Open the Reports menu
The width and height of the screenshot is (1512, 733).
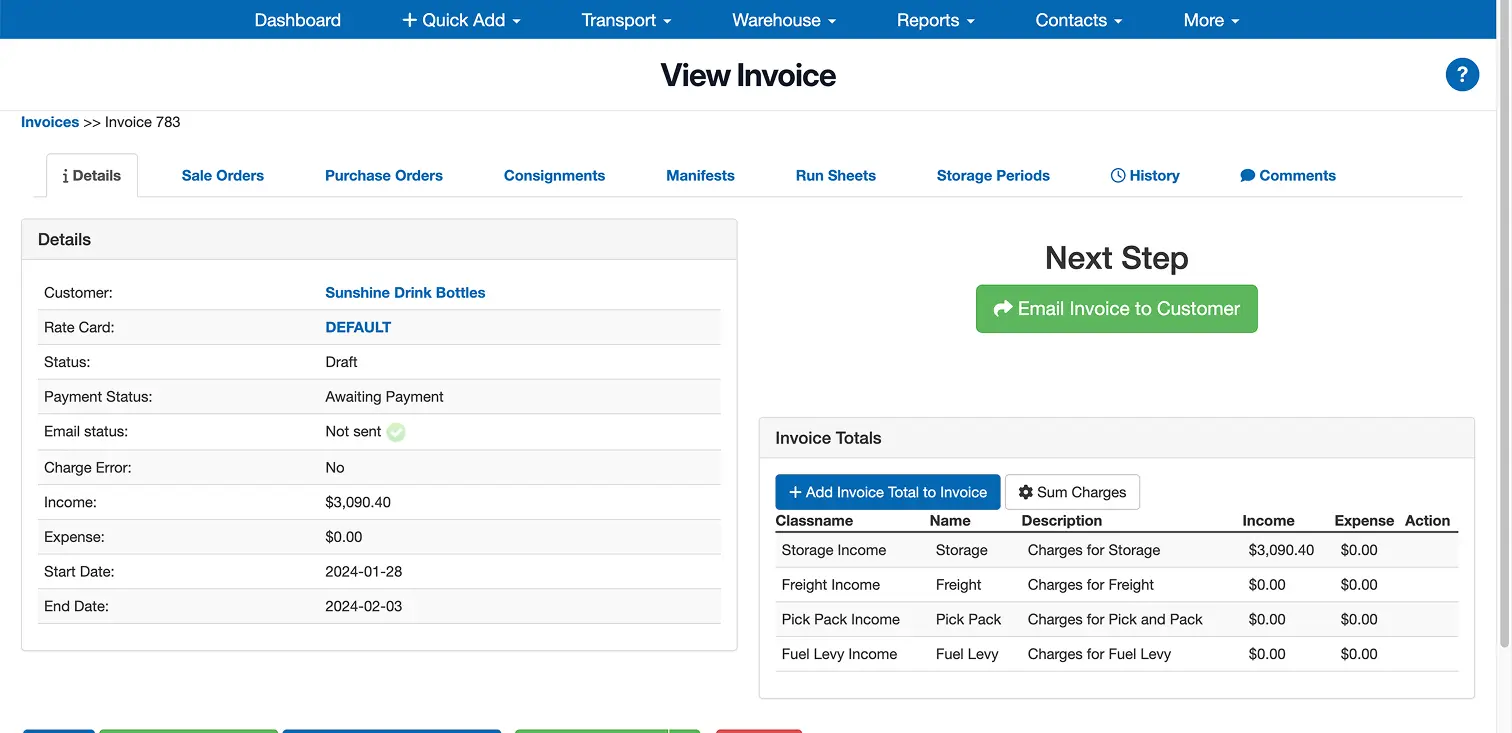(x=934, y=19)
